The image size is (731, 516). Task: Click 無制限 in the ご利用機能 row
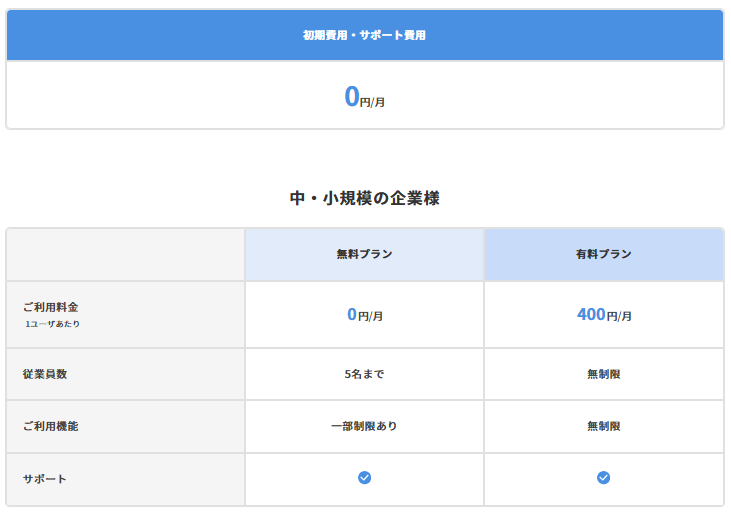click(x=603, y=426)
